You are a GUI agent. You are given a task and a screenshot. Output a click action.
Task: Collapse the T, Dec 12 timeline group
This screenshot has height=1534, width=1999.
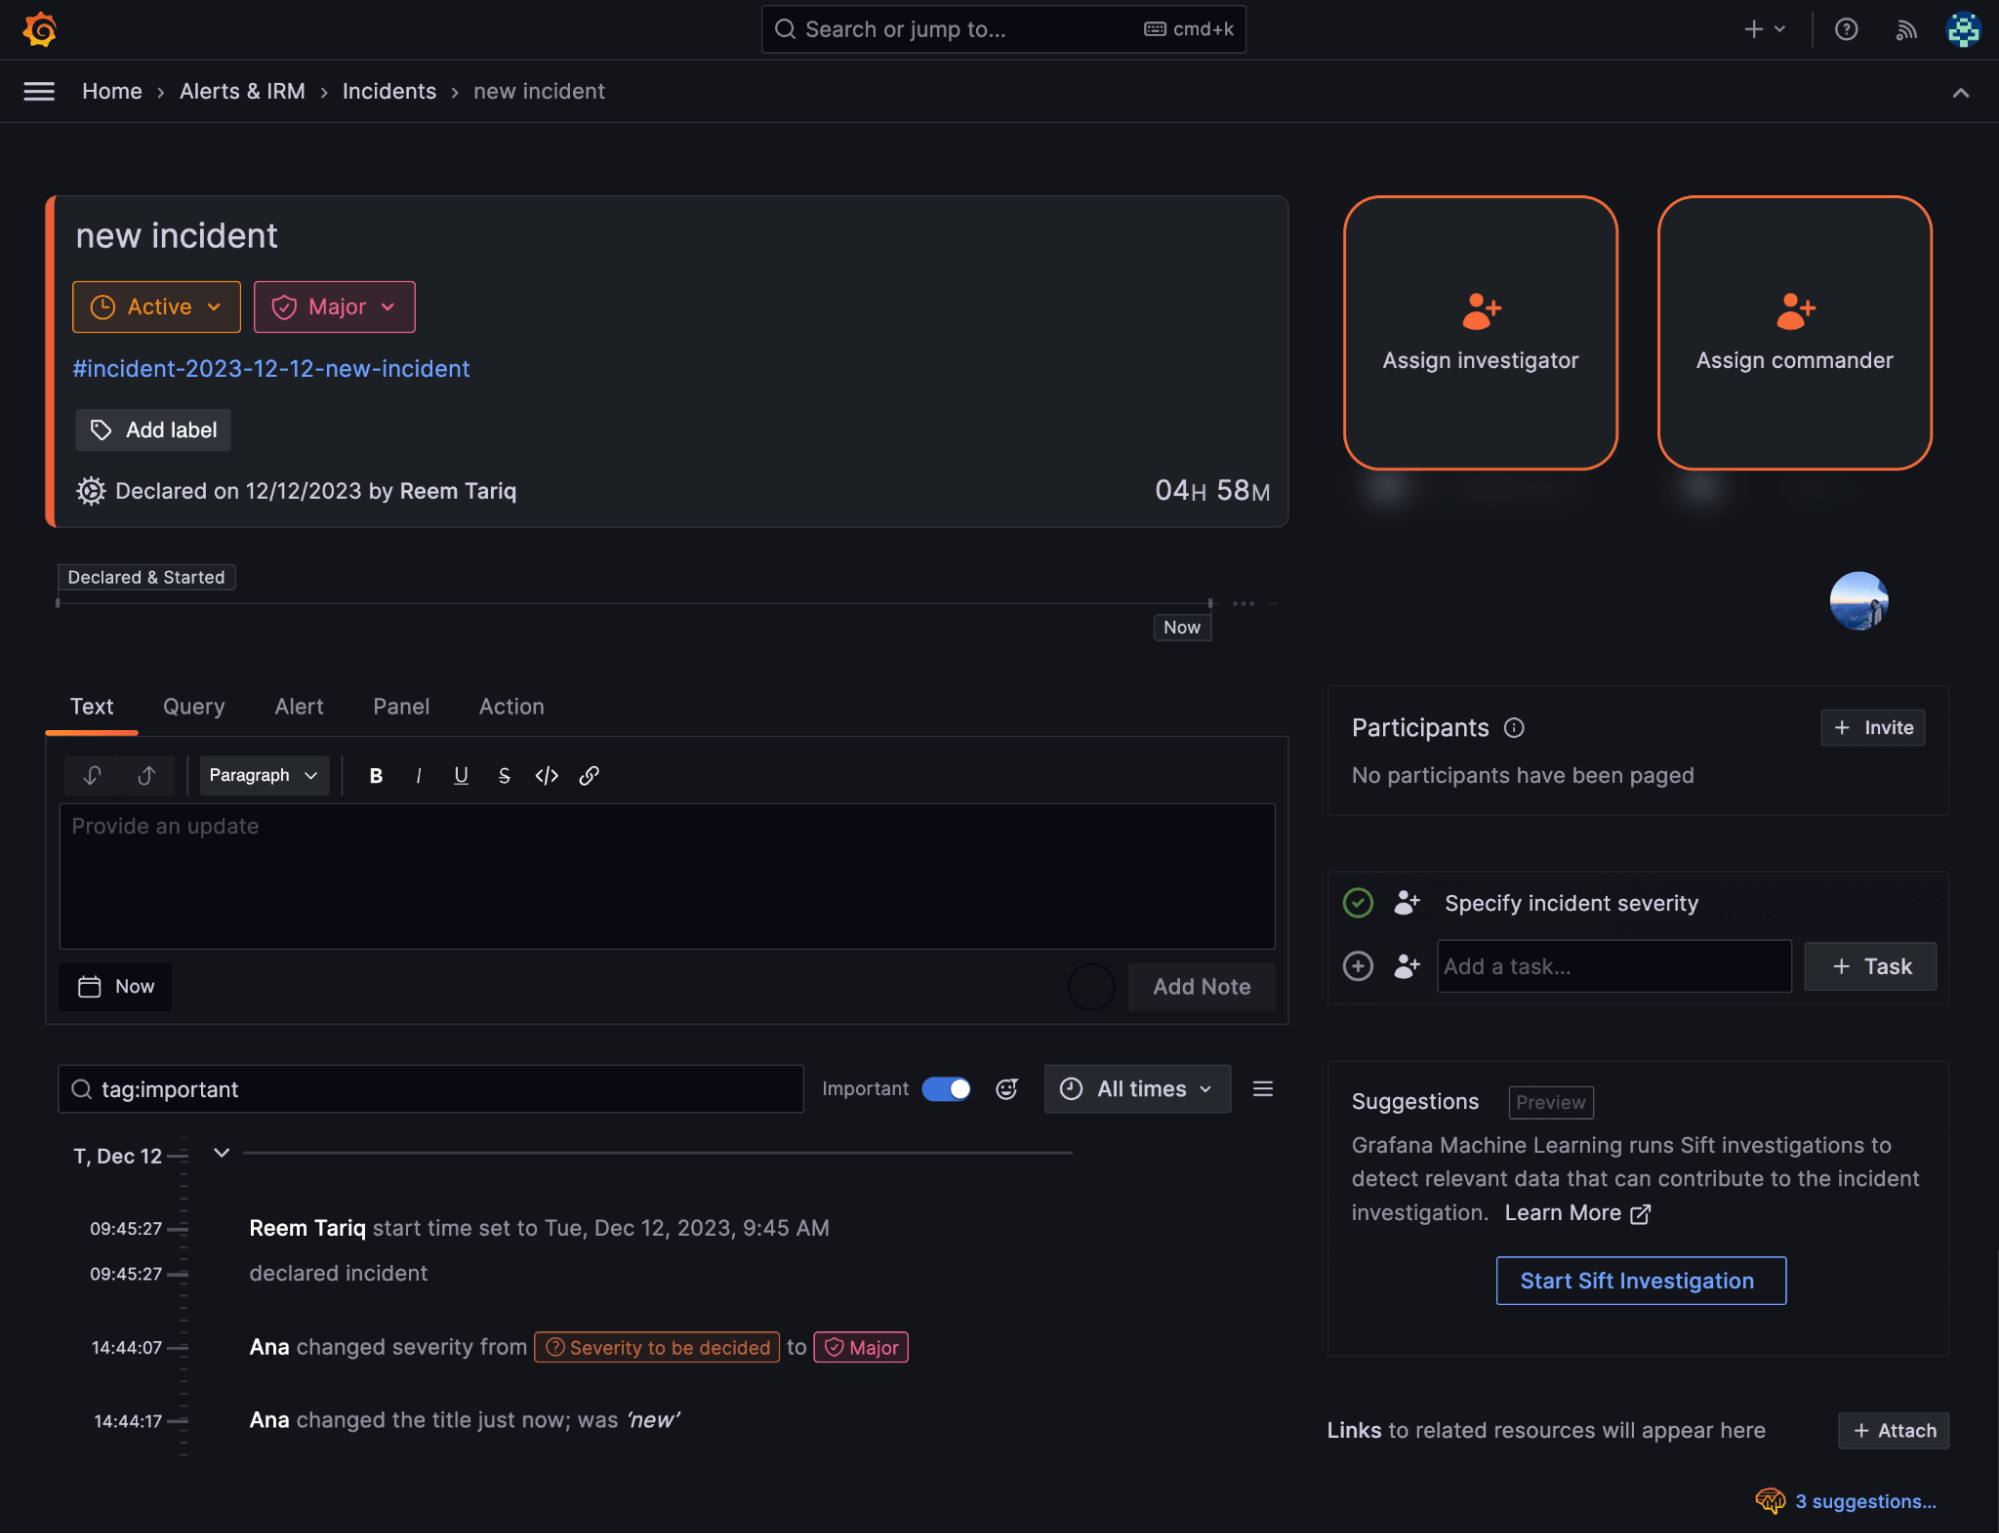tap(222, 1153)
